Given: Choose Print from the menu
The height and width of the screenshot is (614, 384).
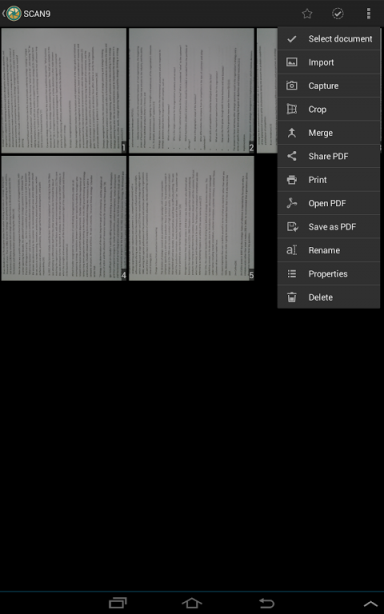Looking at the screenshot, I should 329,180.
